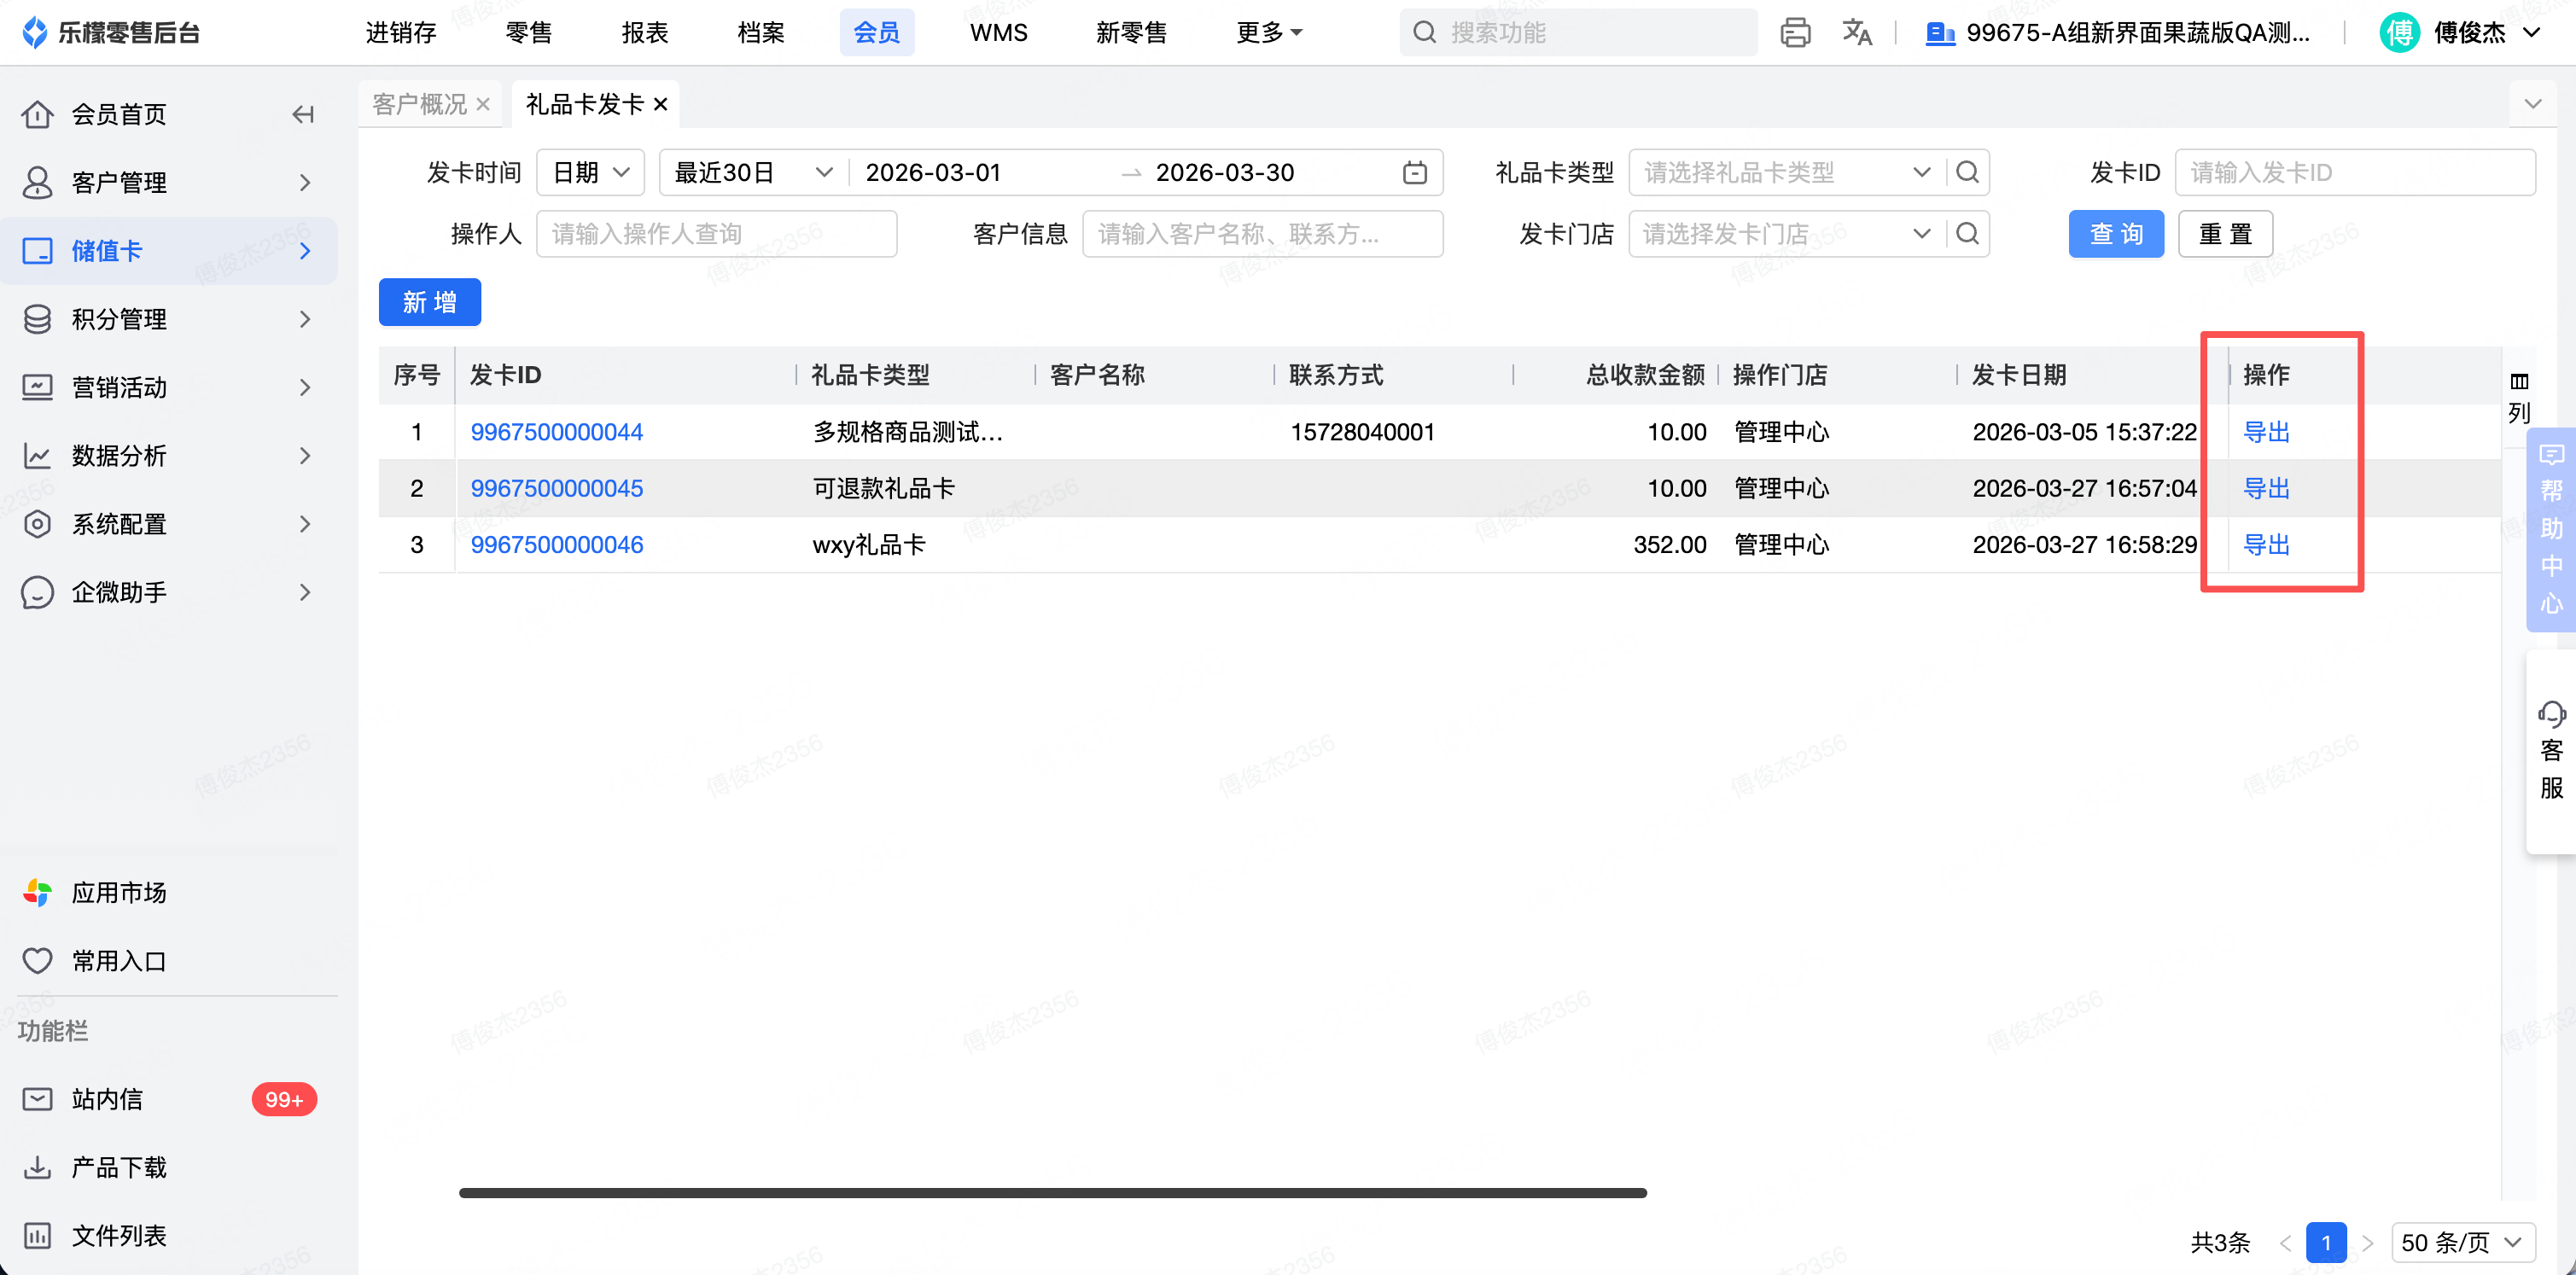Screen dimensions: 2576x1275
Task: Switch to the 报表 top menu
Action: click(644, 33)
